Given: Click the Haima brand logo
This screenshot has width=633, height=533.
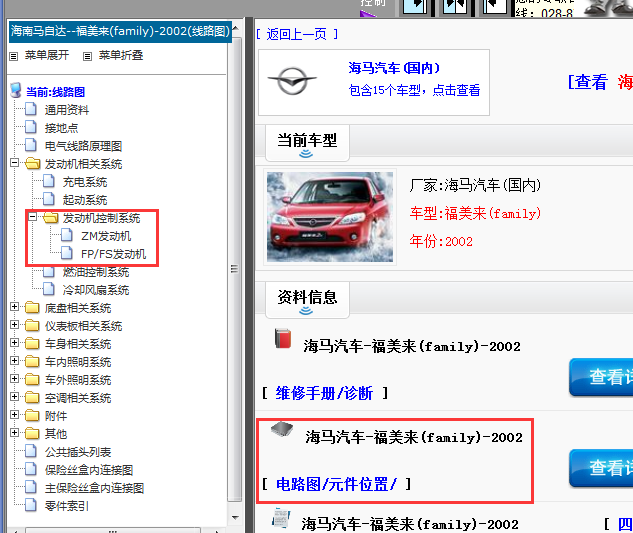Looking at the screenshot, I should [x=292, y=81].
